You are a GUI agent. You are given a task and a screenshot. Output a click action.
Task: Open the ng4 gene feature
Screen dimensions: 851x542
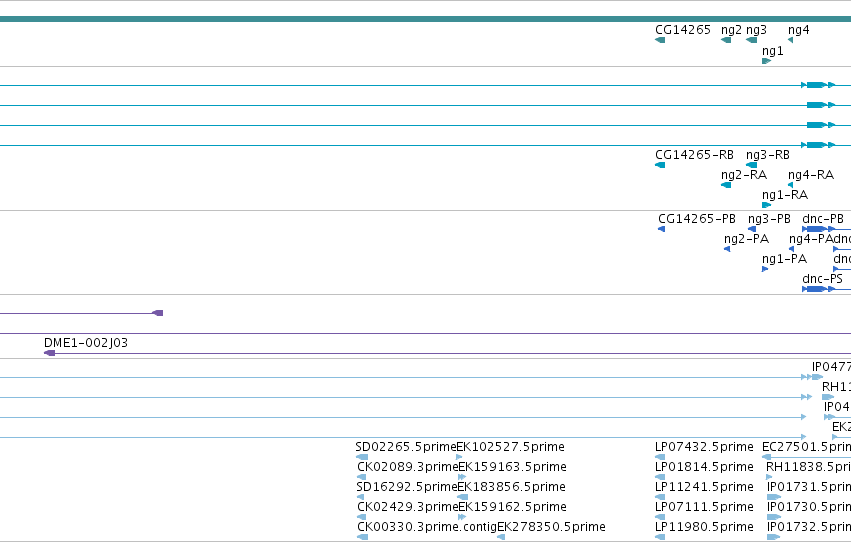coord(790,40)
